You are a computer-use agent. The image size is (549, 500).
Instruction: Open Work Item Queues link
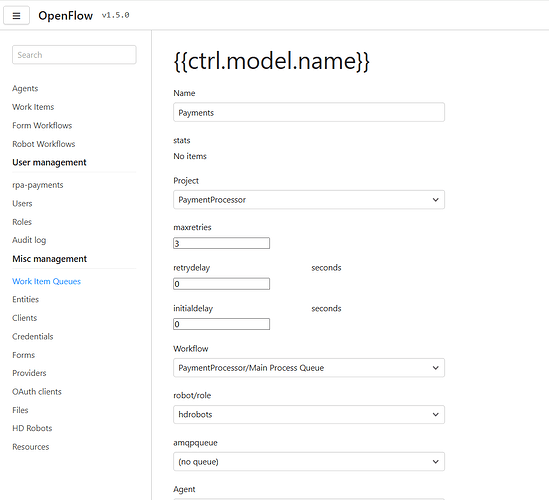[x=46, y=281]
